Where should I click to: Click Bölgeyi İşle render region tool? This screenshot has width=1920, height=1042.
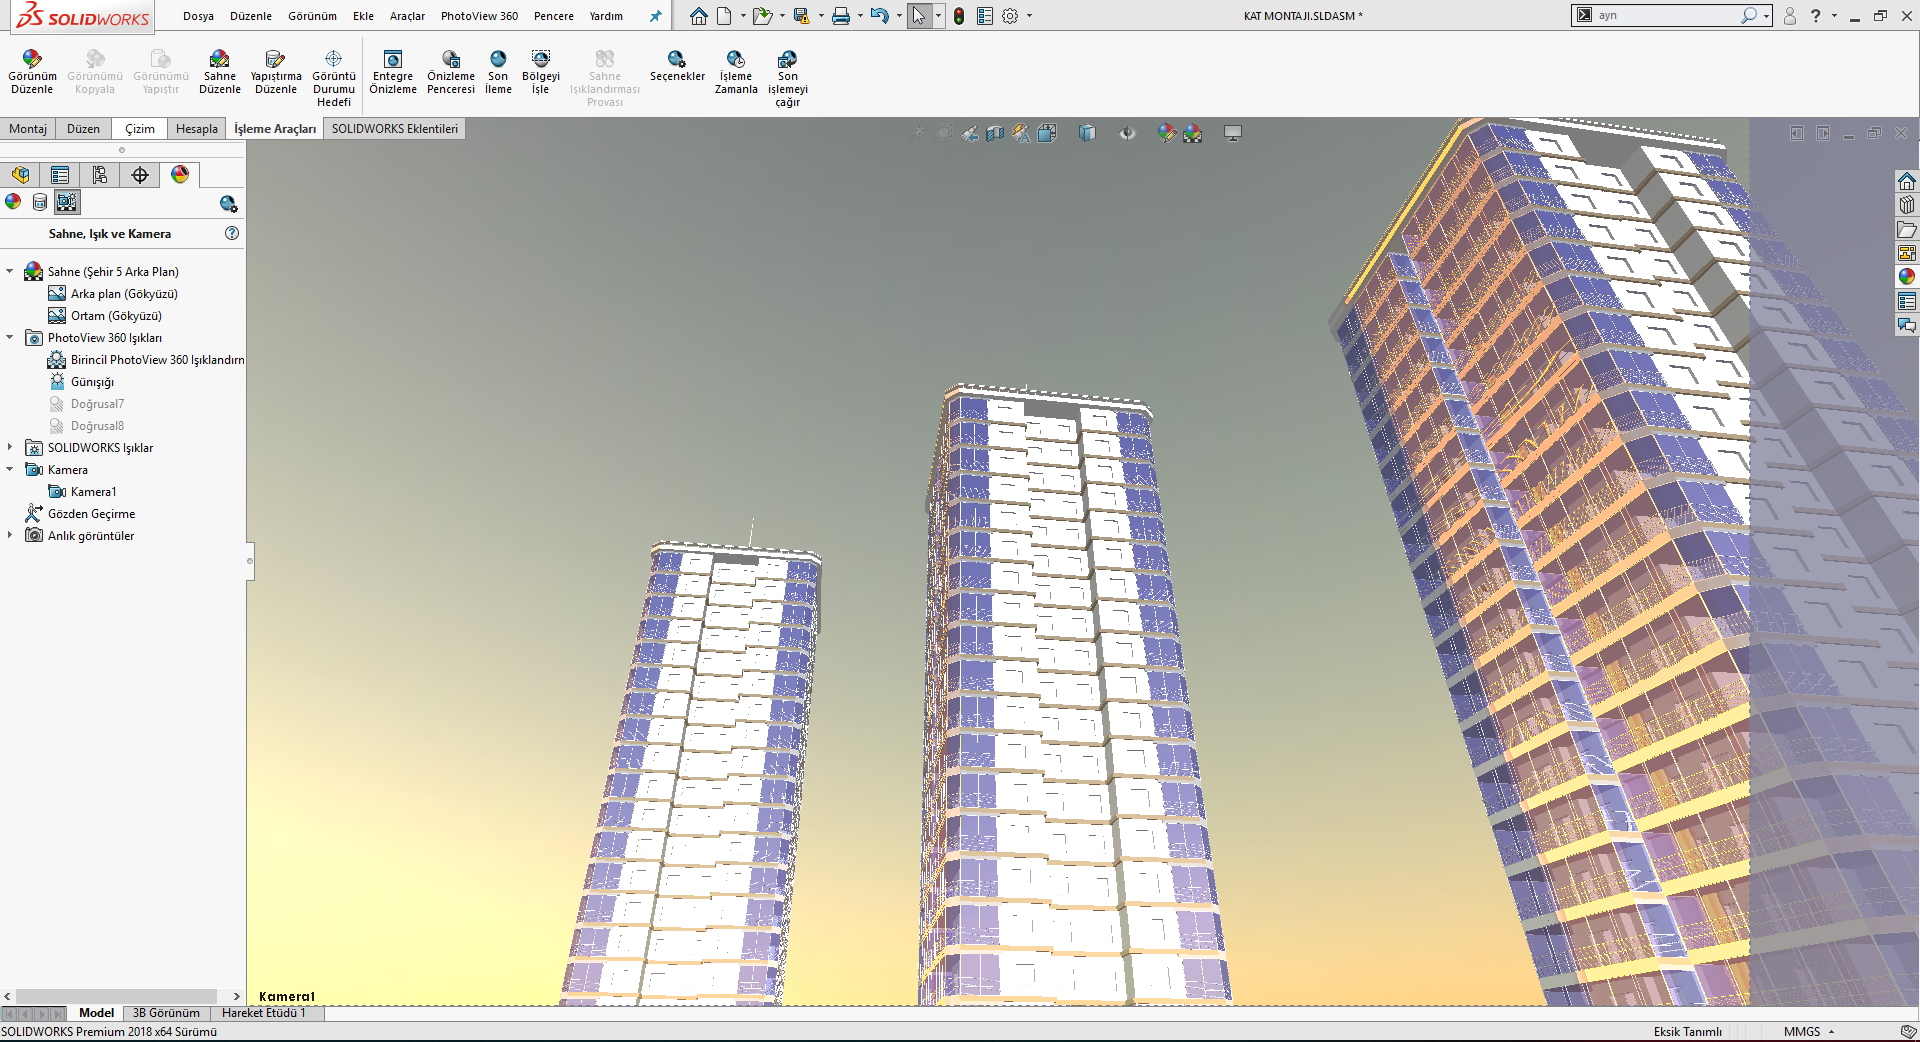point(541,72)
